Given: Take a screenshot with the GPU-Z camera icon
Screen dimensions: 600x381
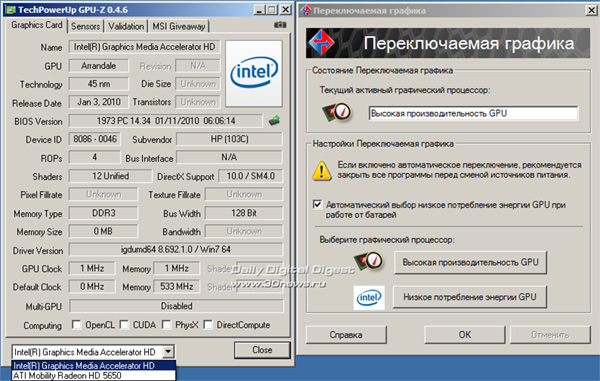Looking at the screenshot, I should 280,25.
